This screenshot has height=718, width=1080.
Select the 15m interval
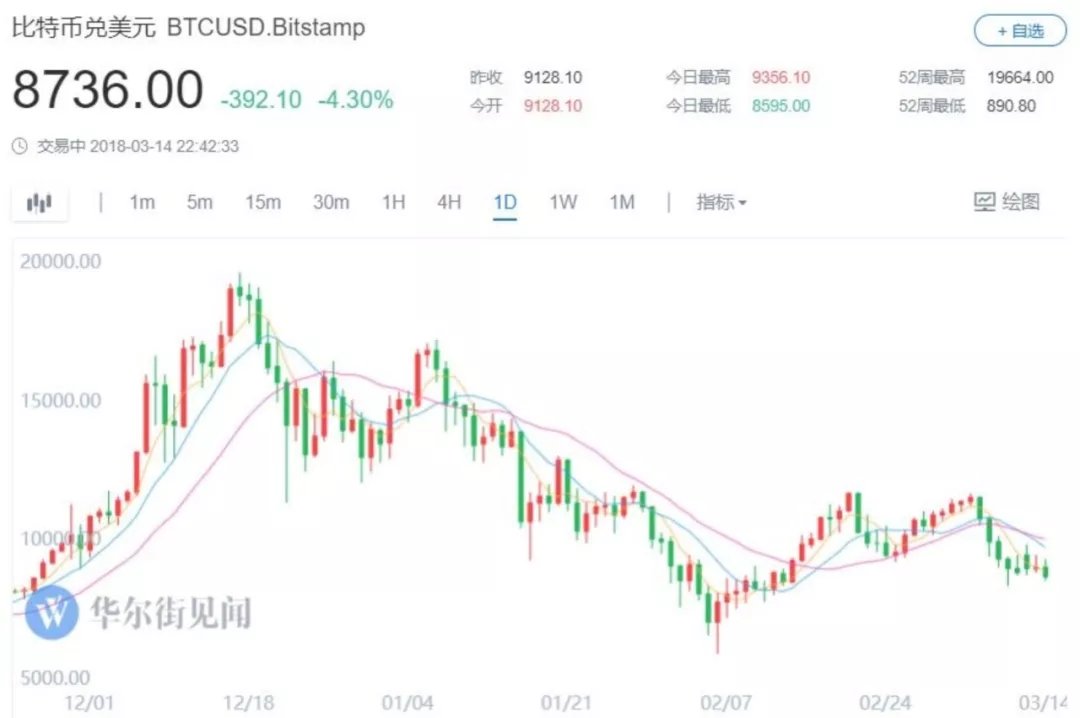click(263, 202)
